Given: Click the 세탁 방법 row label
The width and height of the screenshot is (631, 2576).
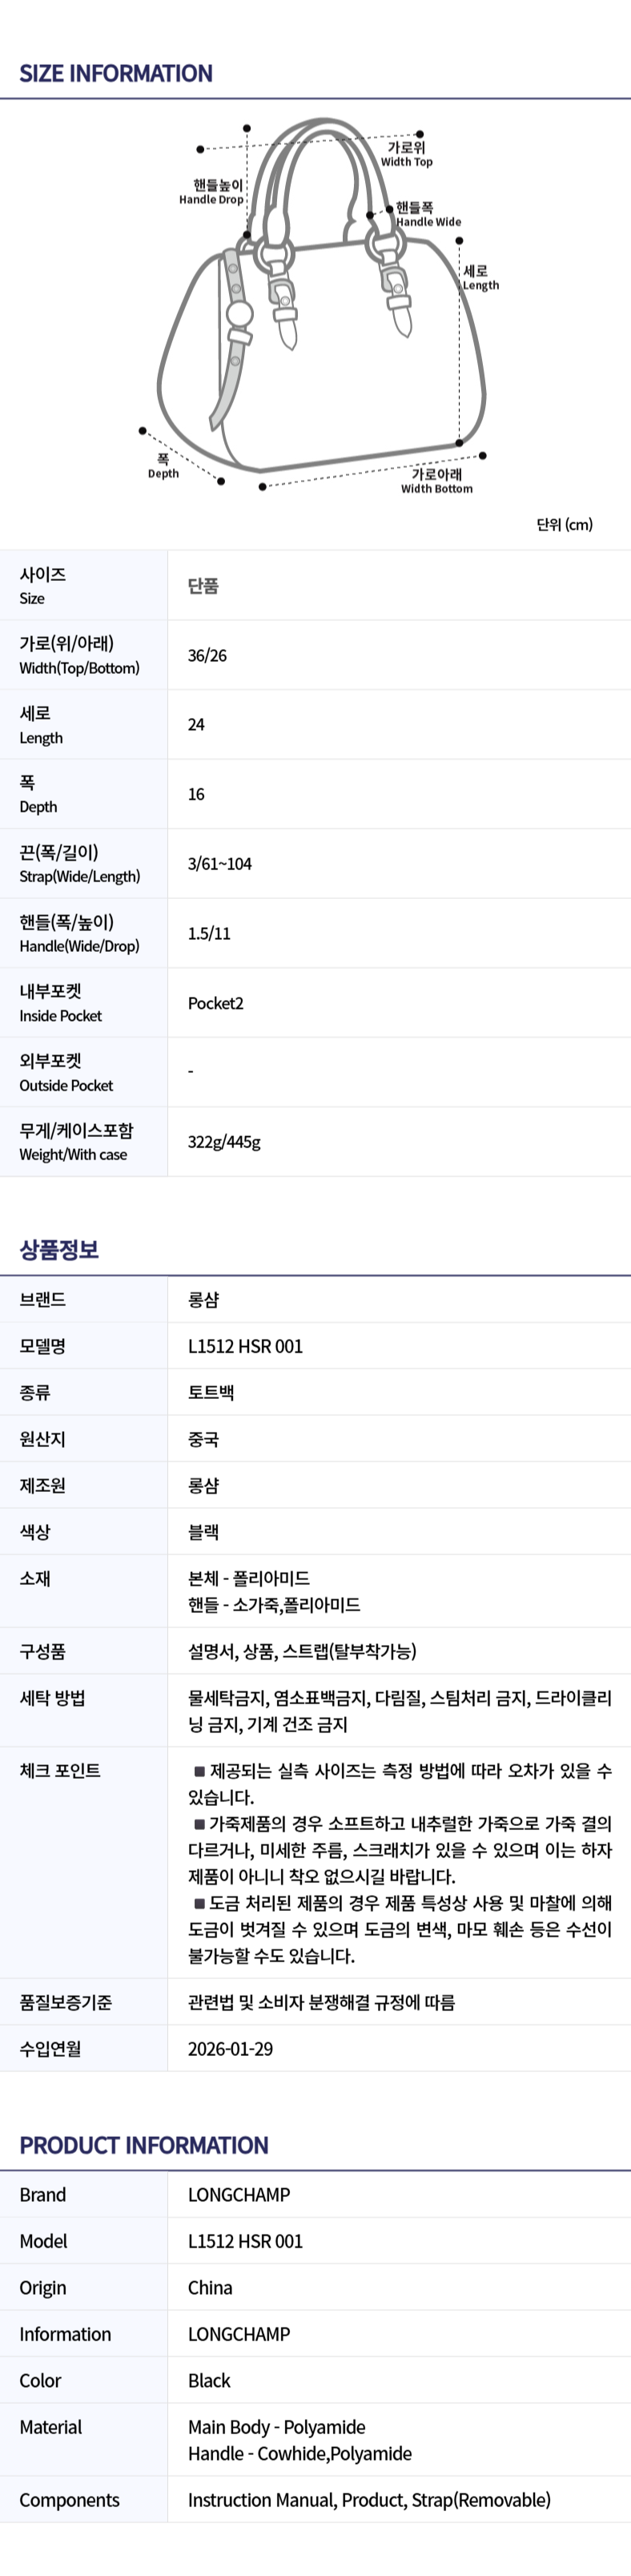Looking at the screenshot, I should 52,1698.
